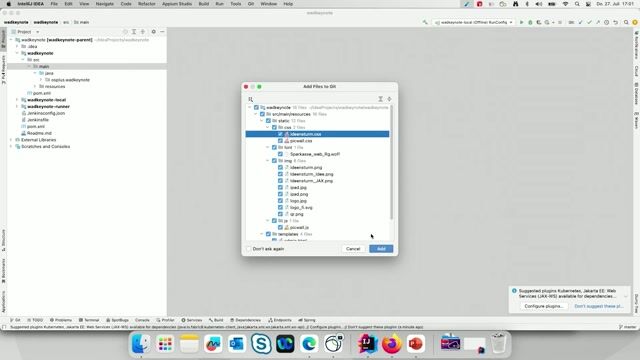Open Firefox from the Dock
This screenshot has width=640, height=360.
(391, 344)
